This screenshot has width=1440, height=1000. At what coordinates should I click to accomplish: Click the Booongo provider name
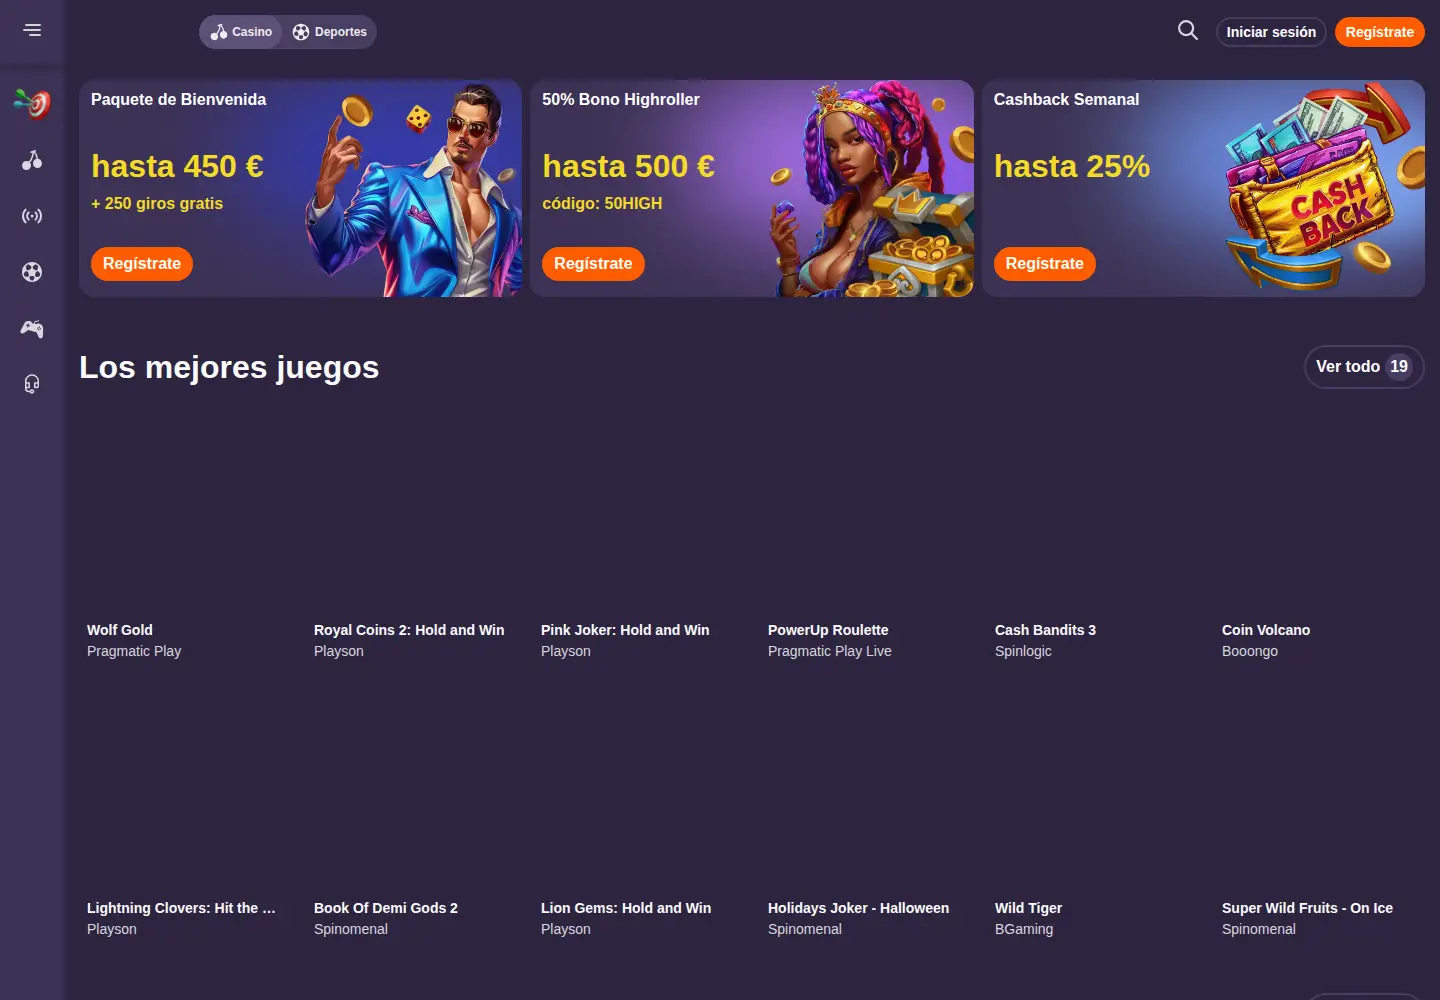(1250, 651)
